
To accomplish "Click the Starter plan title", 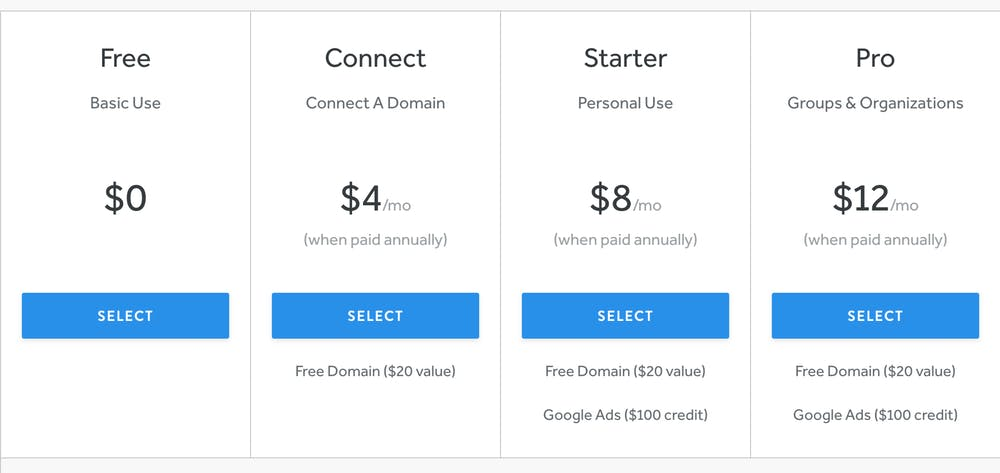I will click(x=625, y=58).
